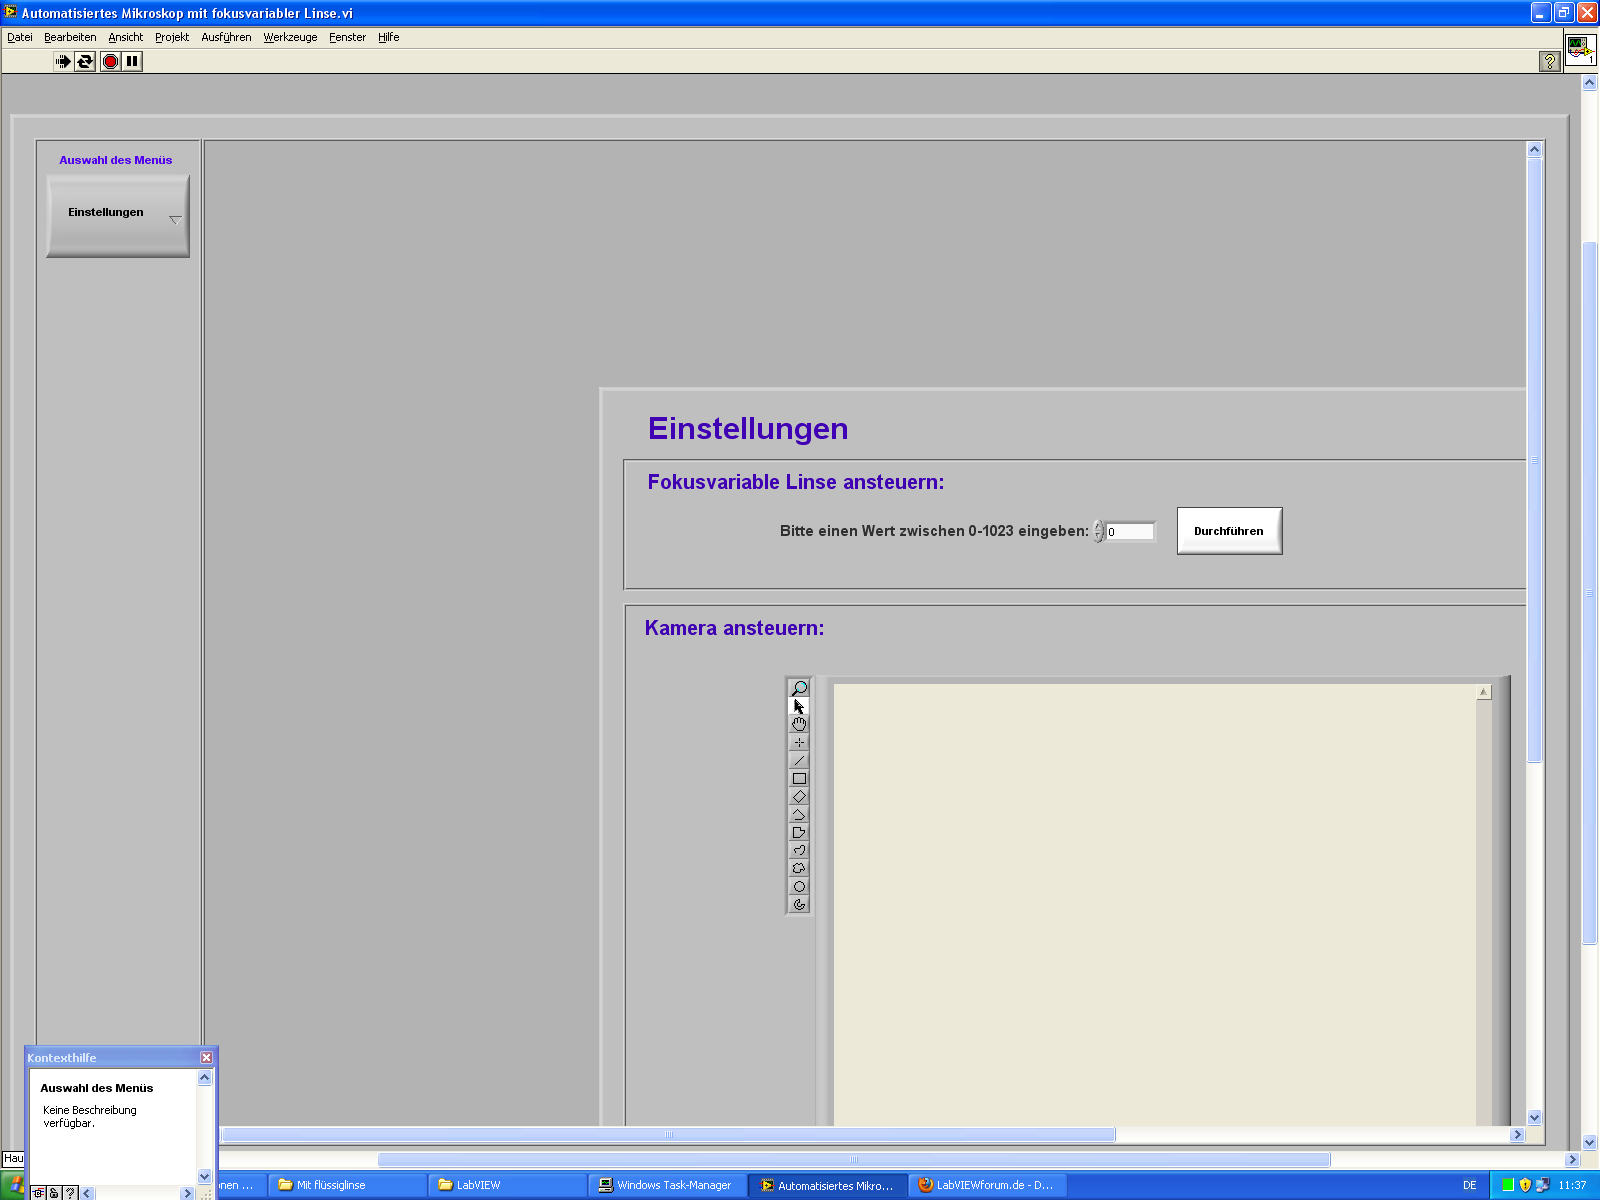This screenshot has height=1200, width=1600.
Task: Switch to the LabVIEW folder taskbar button
Action: [508, 1185]
